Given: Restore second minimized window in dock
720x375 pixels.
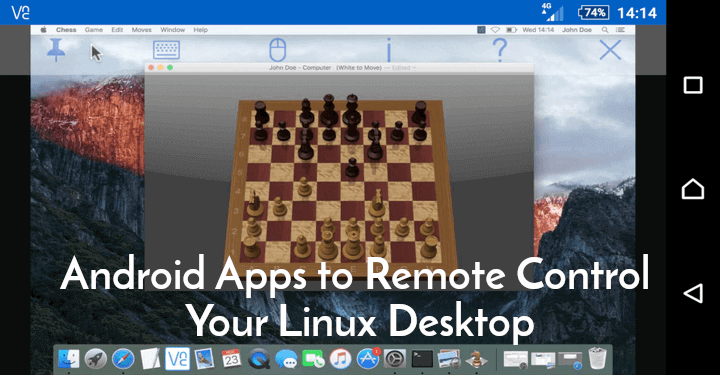Looking at the screenshot, I should point(543,360).
